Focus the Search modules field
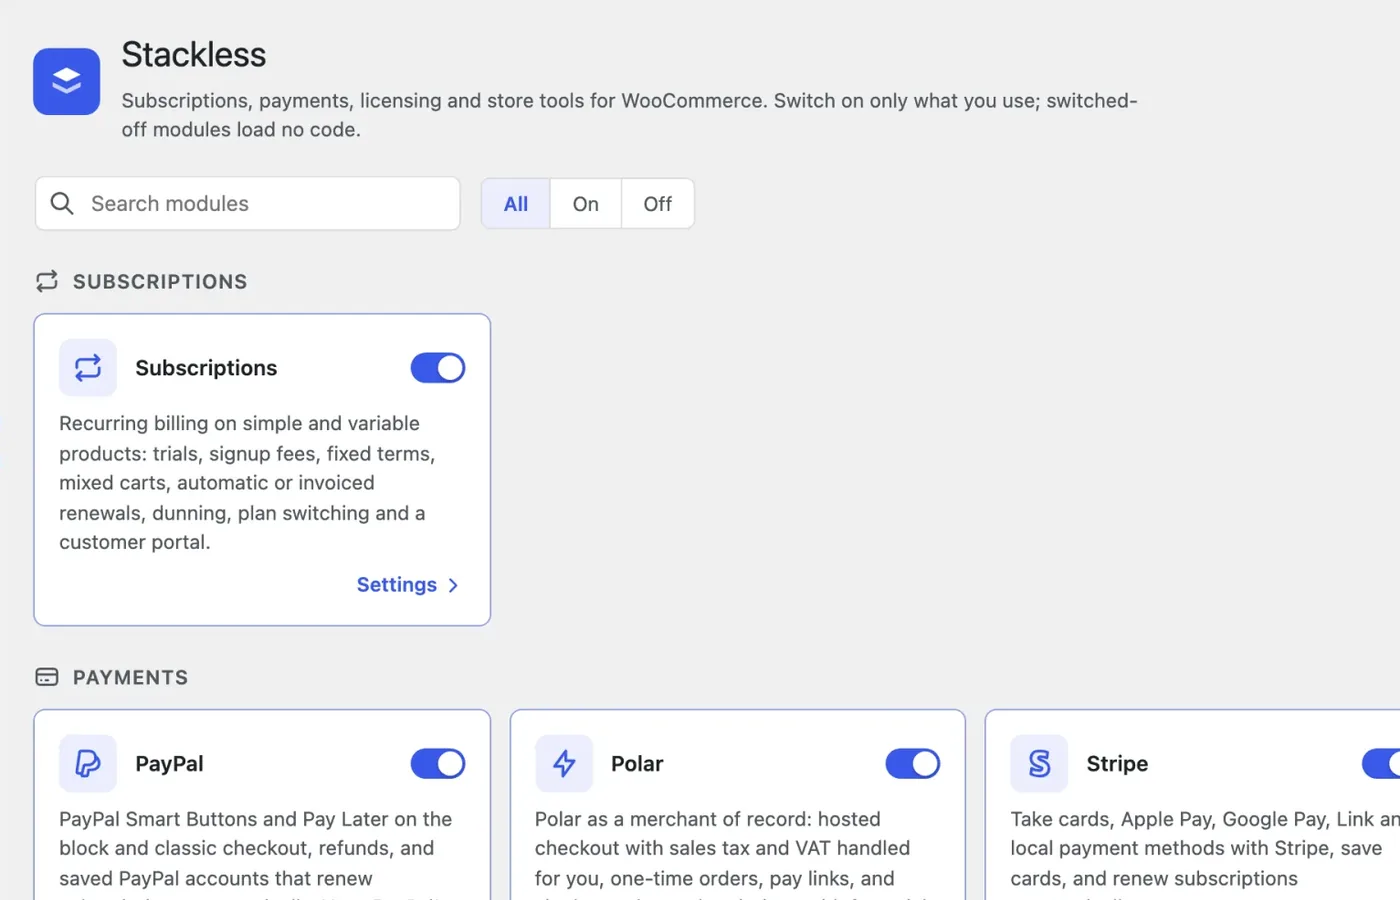Screen dimensions: 1400x900 [248, 203]
